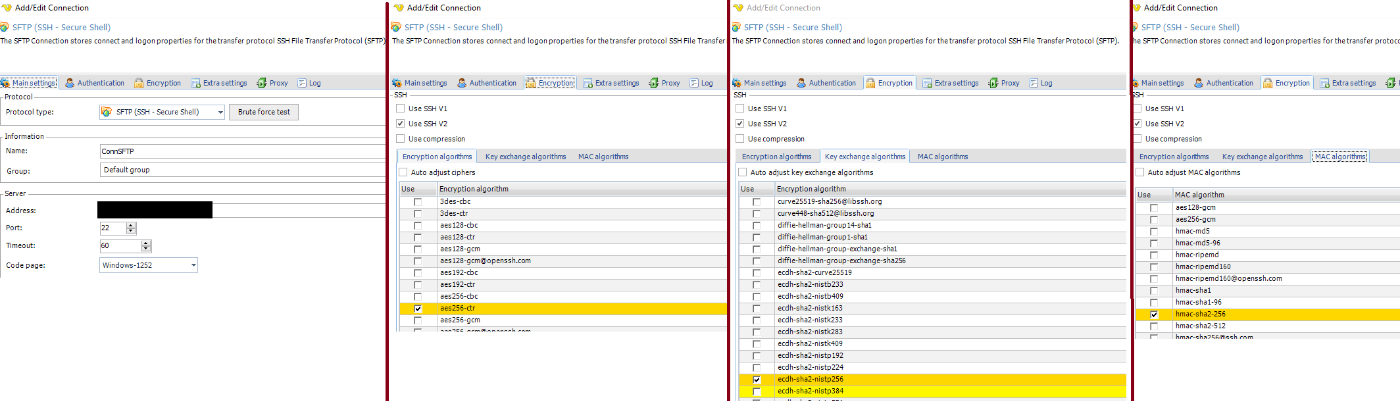This screenshot has height=401, width=1400.
Task: Click the Log icon above Protocol section
Action: [303, 83]
